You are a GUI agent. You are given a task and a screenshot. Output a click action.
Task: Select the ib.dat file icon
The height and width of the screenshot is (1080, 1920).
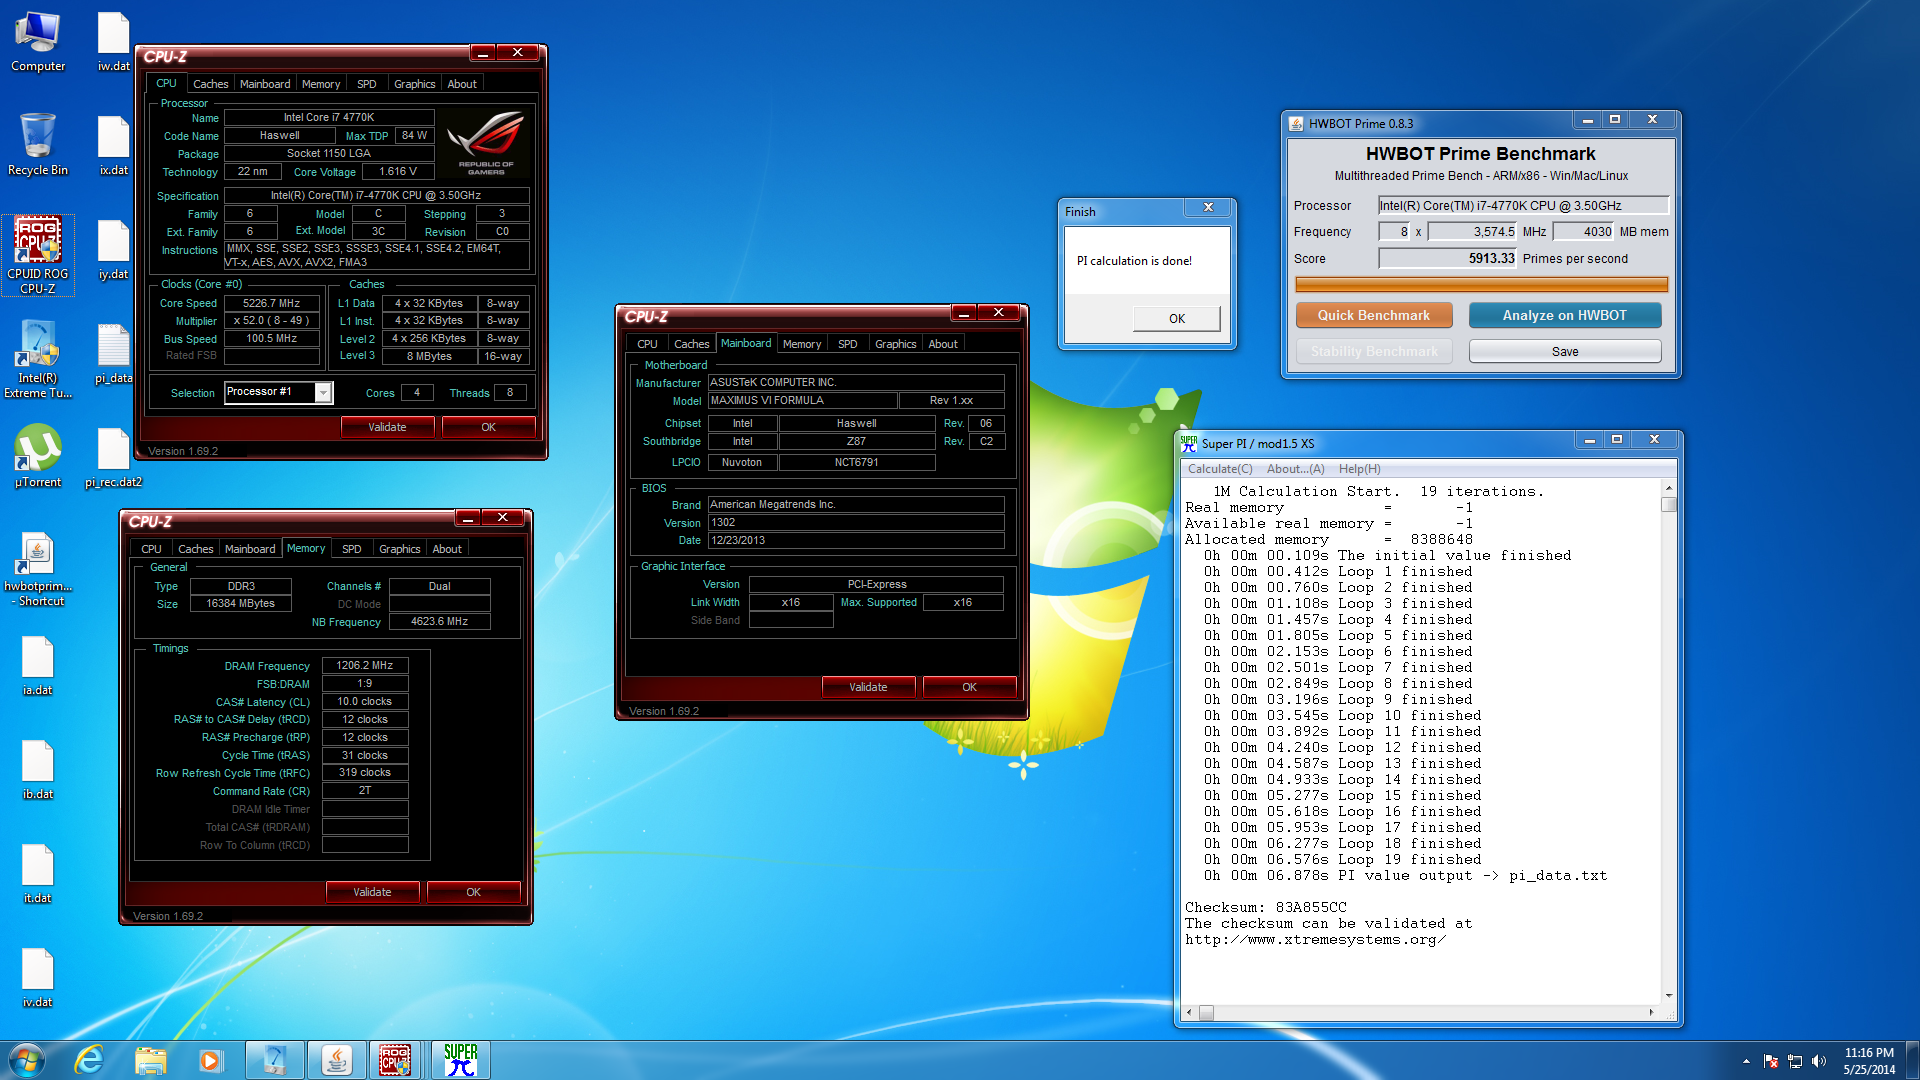coord(37,770)
